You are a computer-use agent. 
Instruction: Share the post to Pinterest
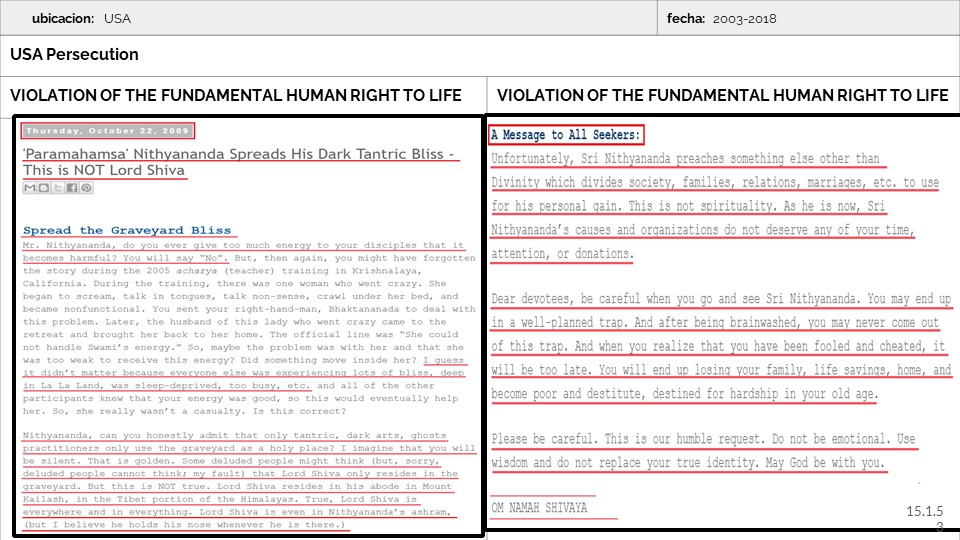[x=86, y=188]
